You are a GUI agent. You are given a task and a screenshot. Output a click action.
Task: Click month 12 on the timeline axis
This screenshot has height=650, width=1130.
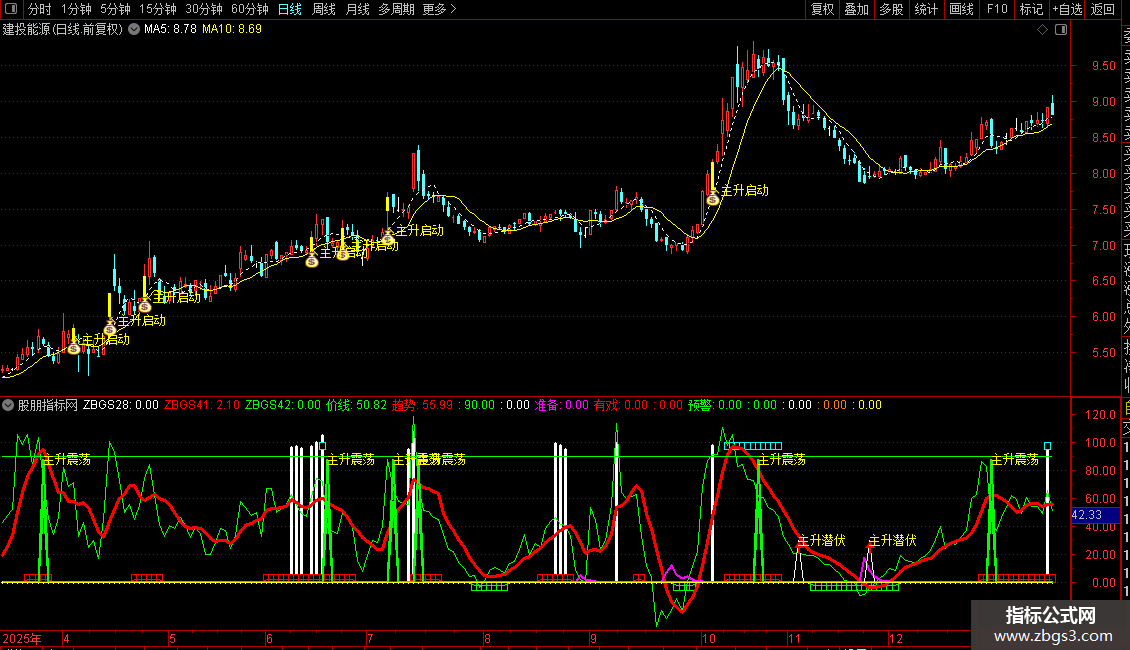[x=895, y=638]
